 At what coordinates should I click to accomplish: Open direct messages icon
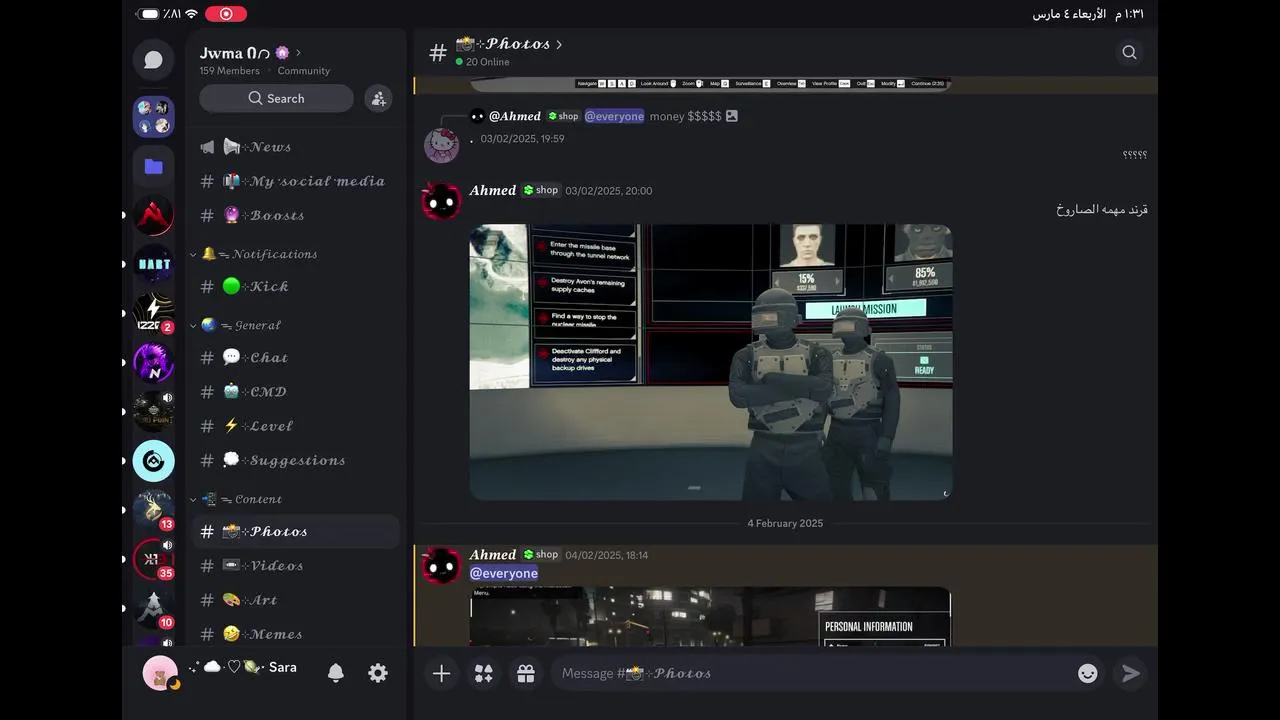(x=153, y=60)
